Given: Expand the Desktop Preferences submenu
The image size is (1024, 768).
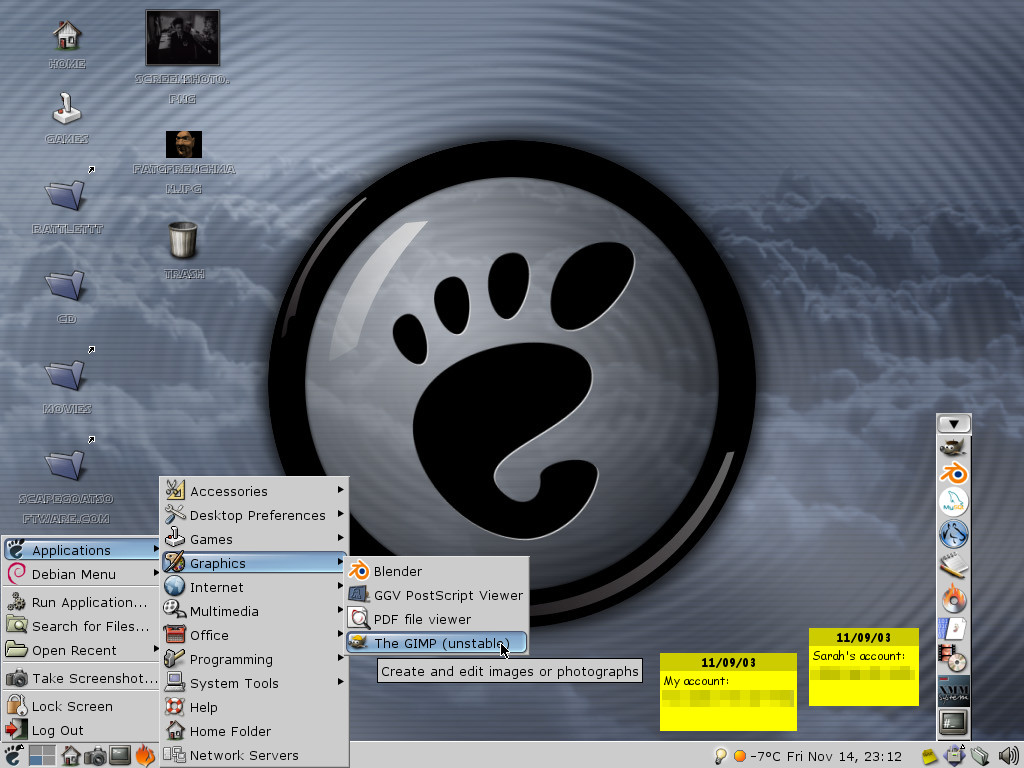Looking at the screenshot, I should pyautogui.click(x=254, y=515).
